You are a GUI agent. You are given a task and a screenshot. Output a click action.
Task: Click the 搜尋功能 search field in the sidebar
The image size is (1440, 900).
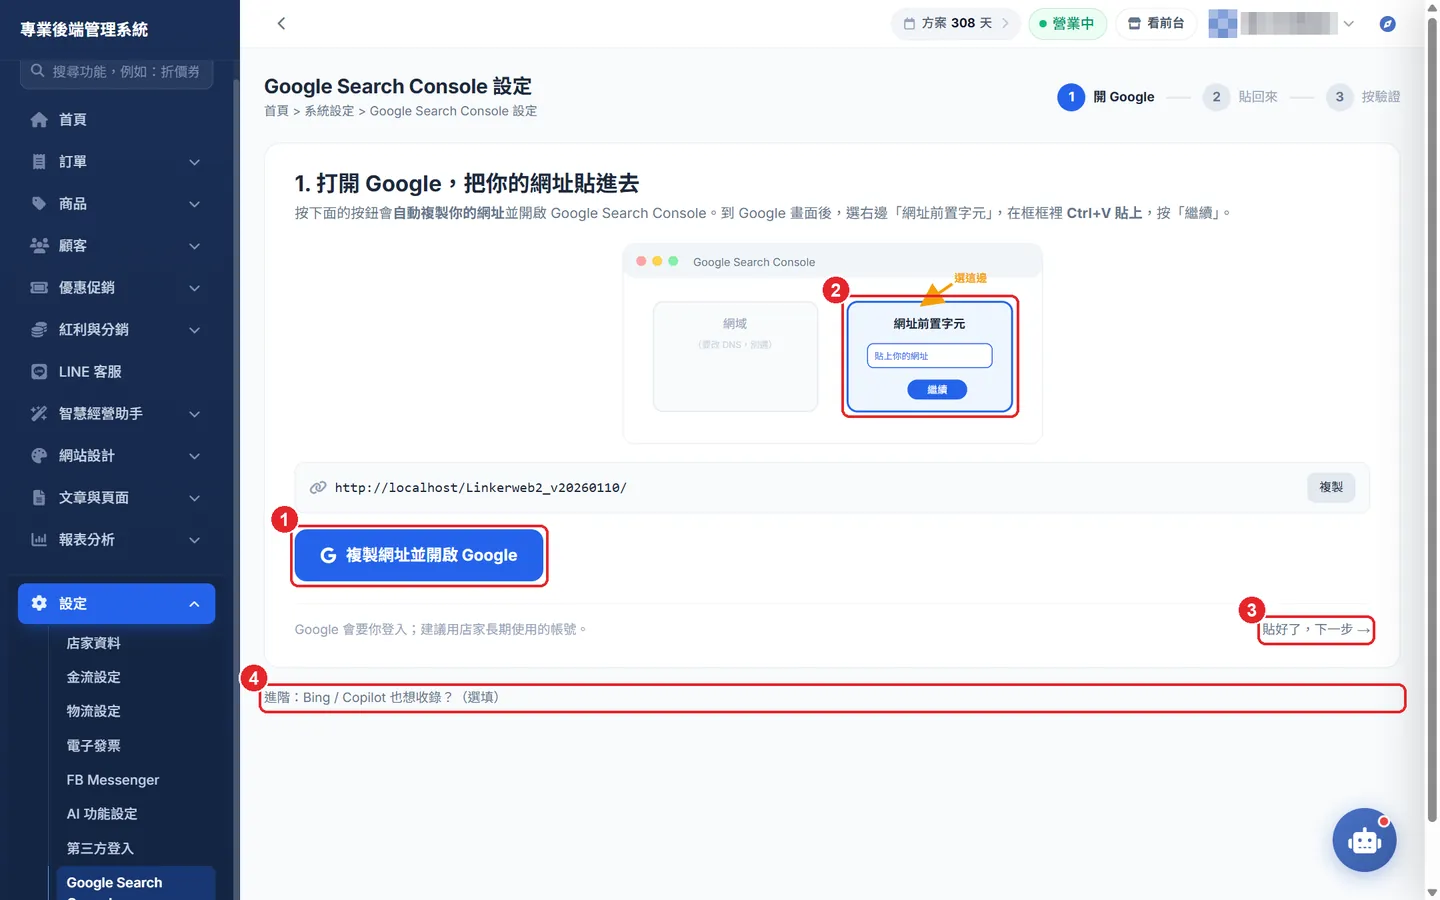116,72
